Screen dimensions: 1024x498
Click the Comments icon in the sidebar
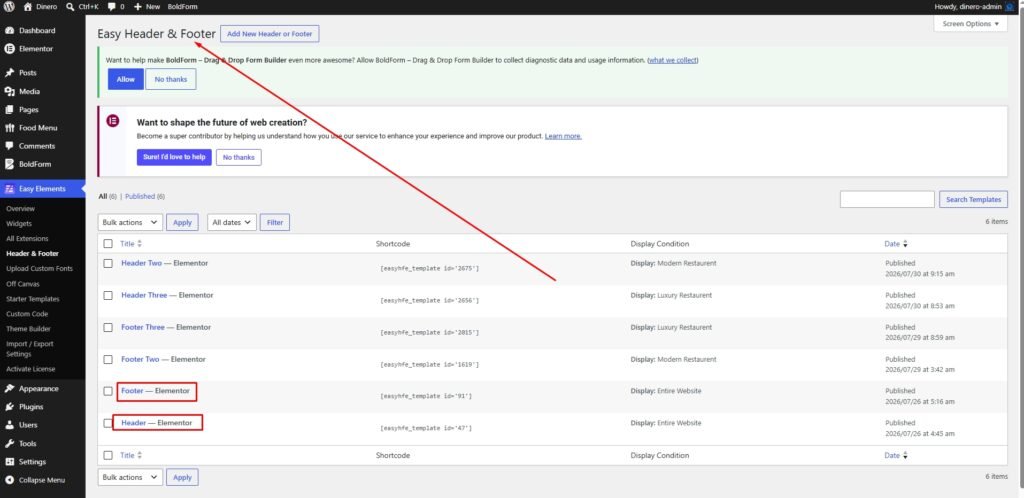click(x=9, y=146)
